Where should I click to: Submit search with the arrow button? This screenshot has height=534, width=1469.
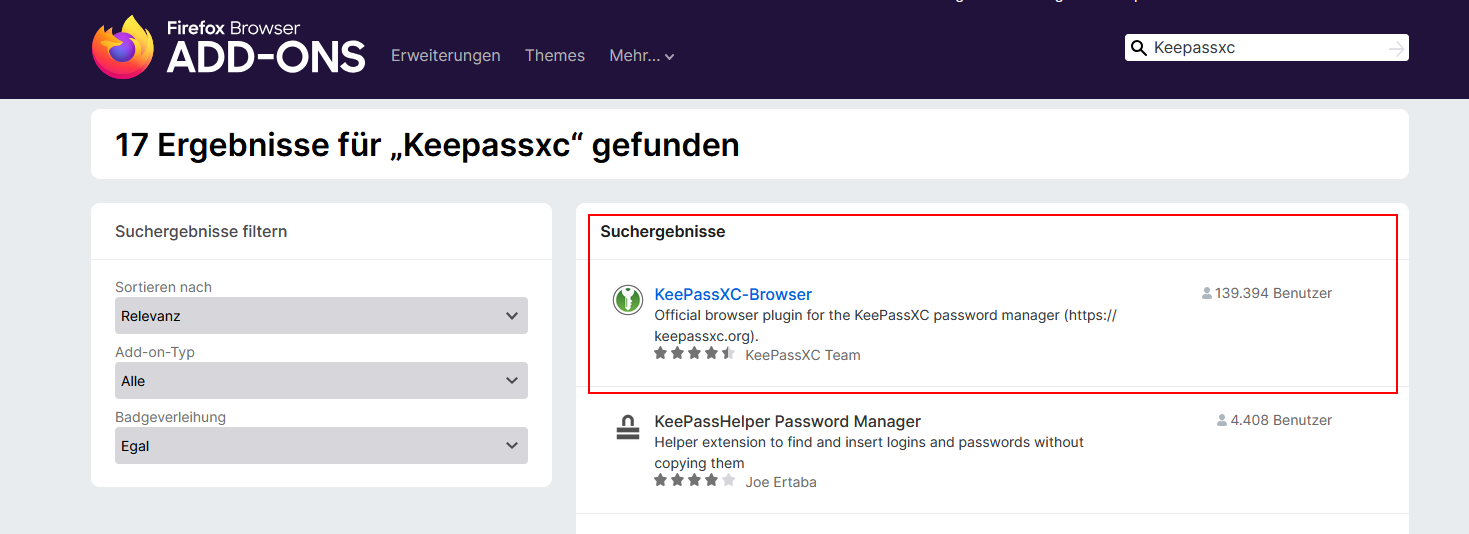[x=1396, y=48]
